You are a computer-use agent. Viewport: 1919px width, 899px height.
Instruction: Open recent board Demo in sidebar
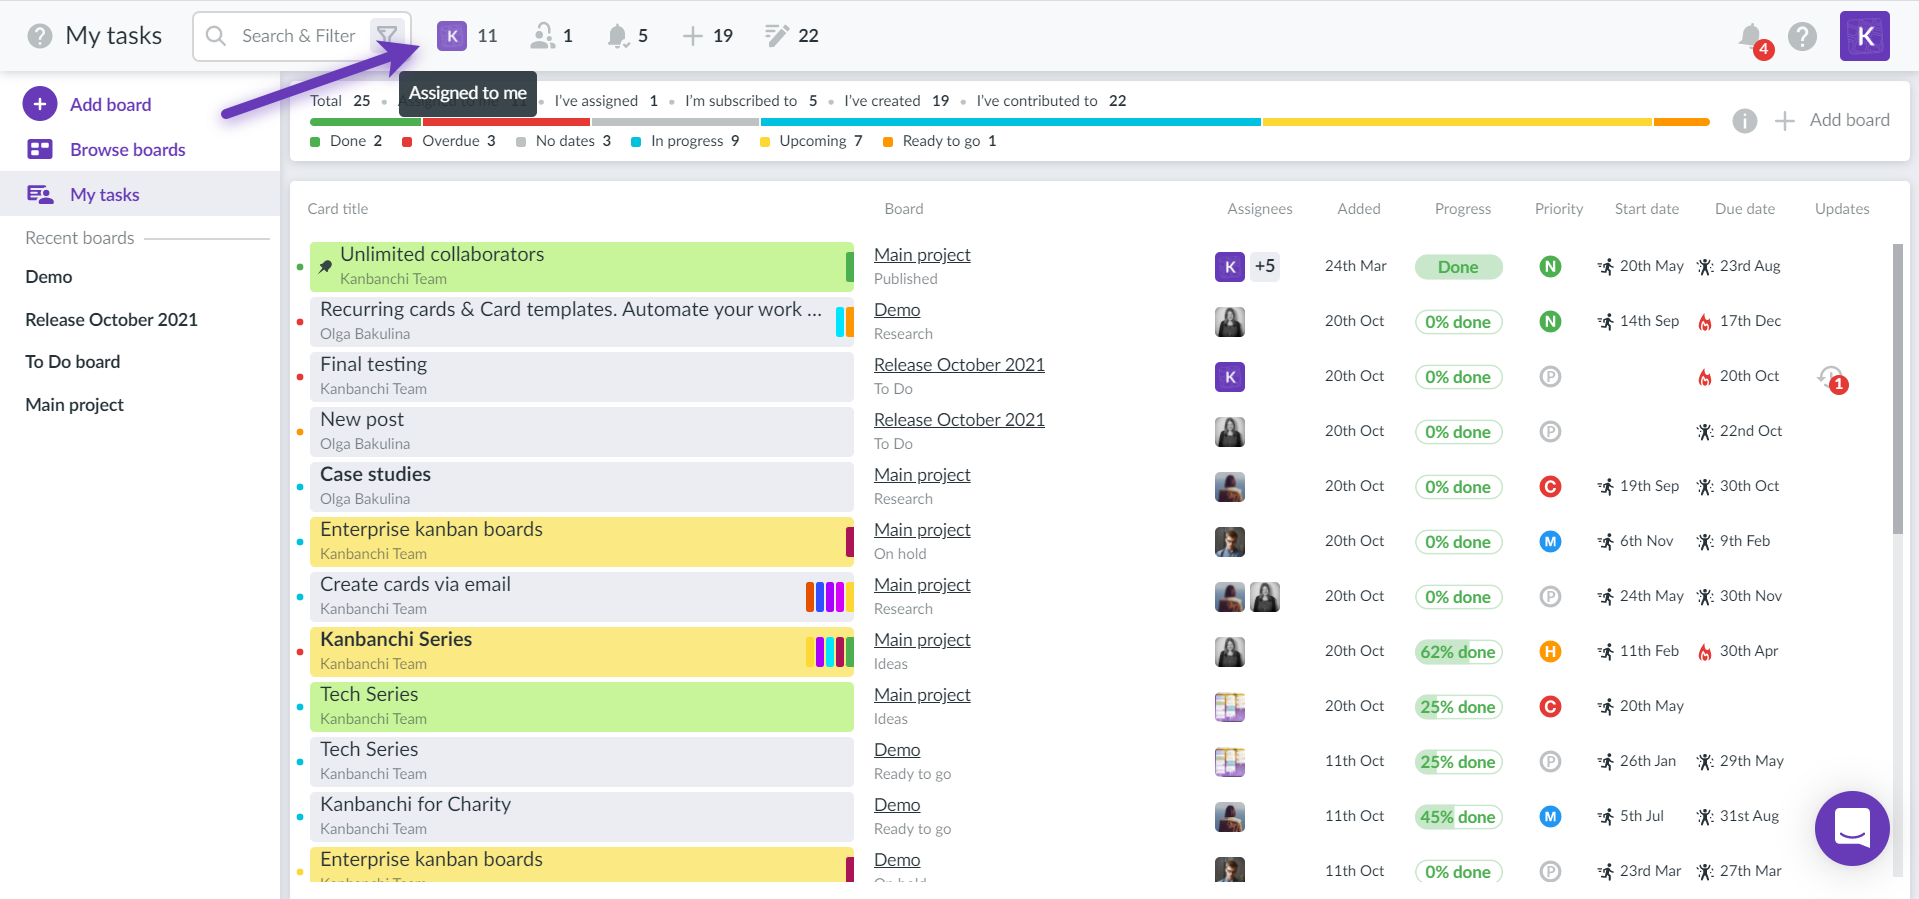(49, 277)
